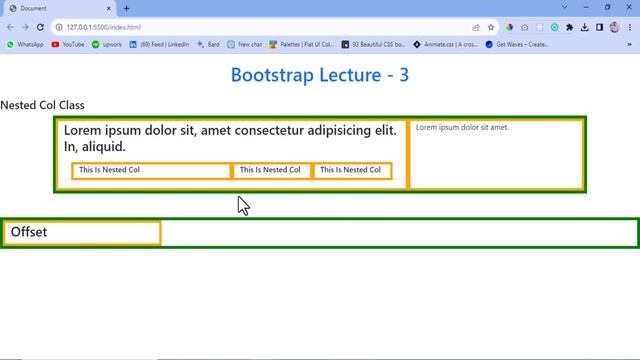Open the tab search chevron in title bar
Screen dimensions: 640x360
564,7
